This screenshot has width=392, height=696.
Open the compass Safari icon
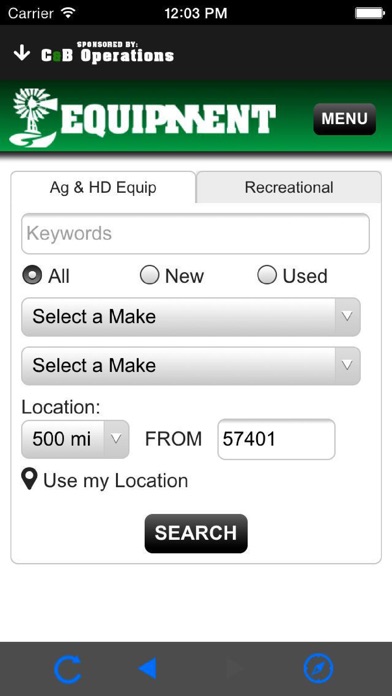(318, 668)
